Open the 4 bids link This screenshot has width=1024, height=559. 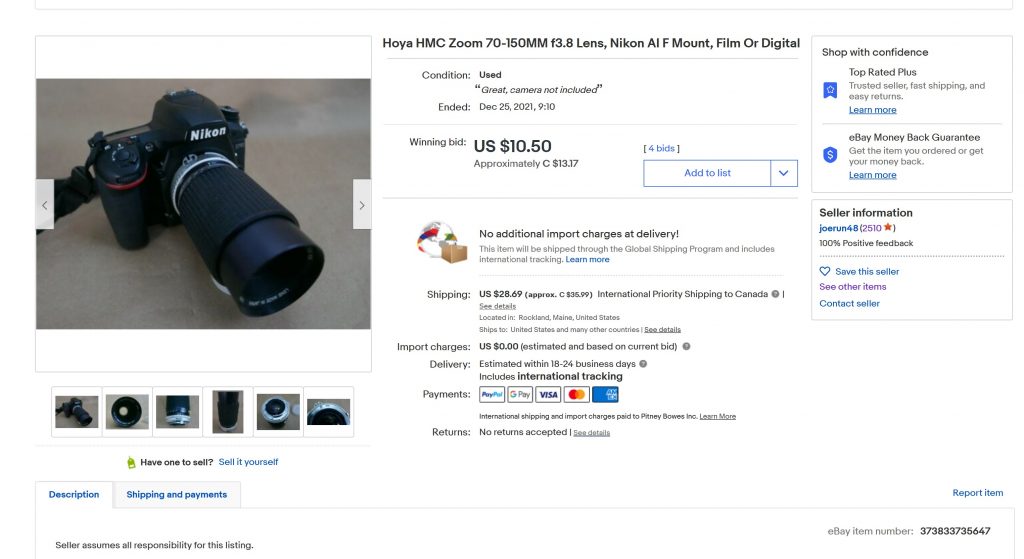tap(662, 148)
